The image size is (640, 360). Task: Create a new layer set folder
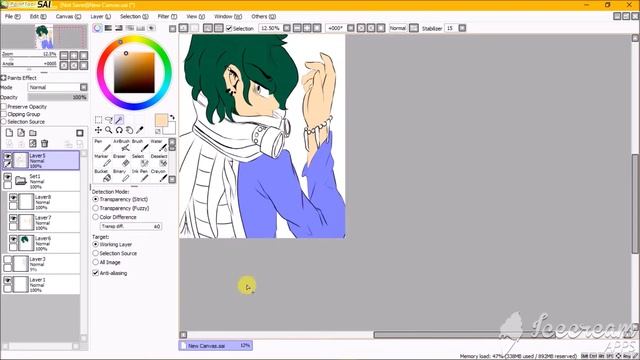[33, 133]
